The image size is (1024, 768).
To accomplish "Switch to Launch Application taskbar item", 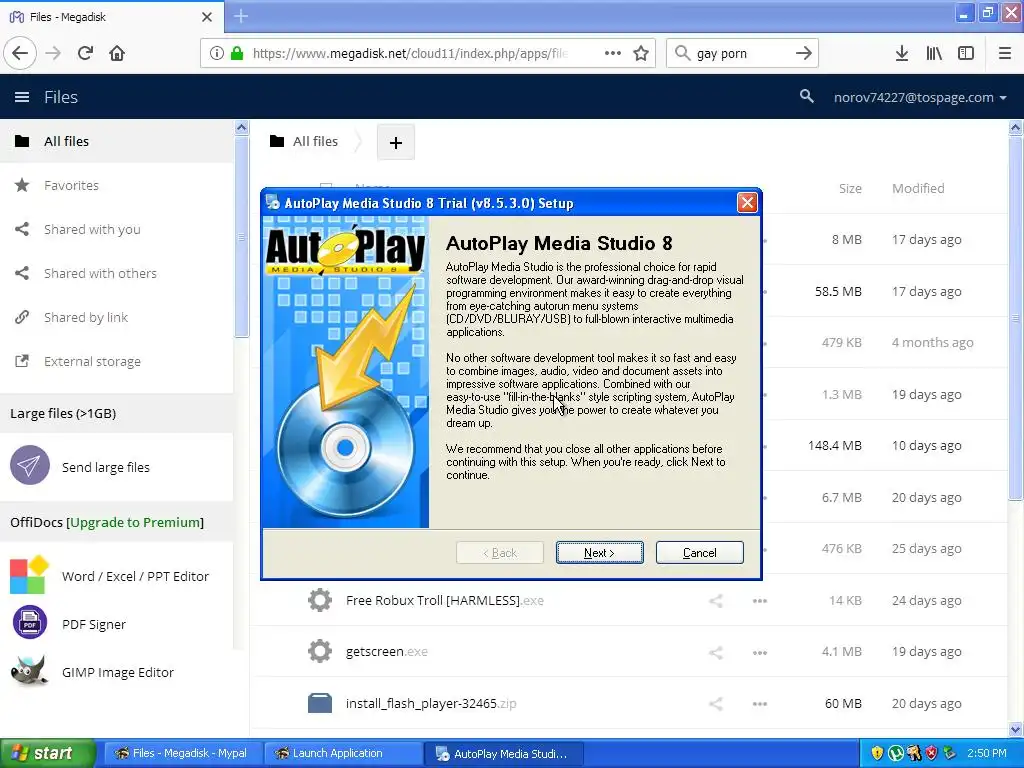I will 344,753.
